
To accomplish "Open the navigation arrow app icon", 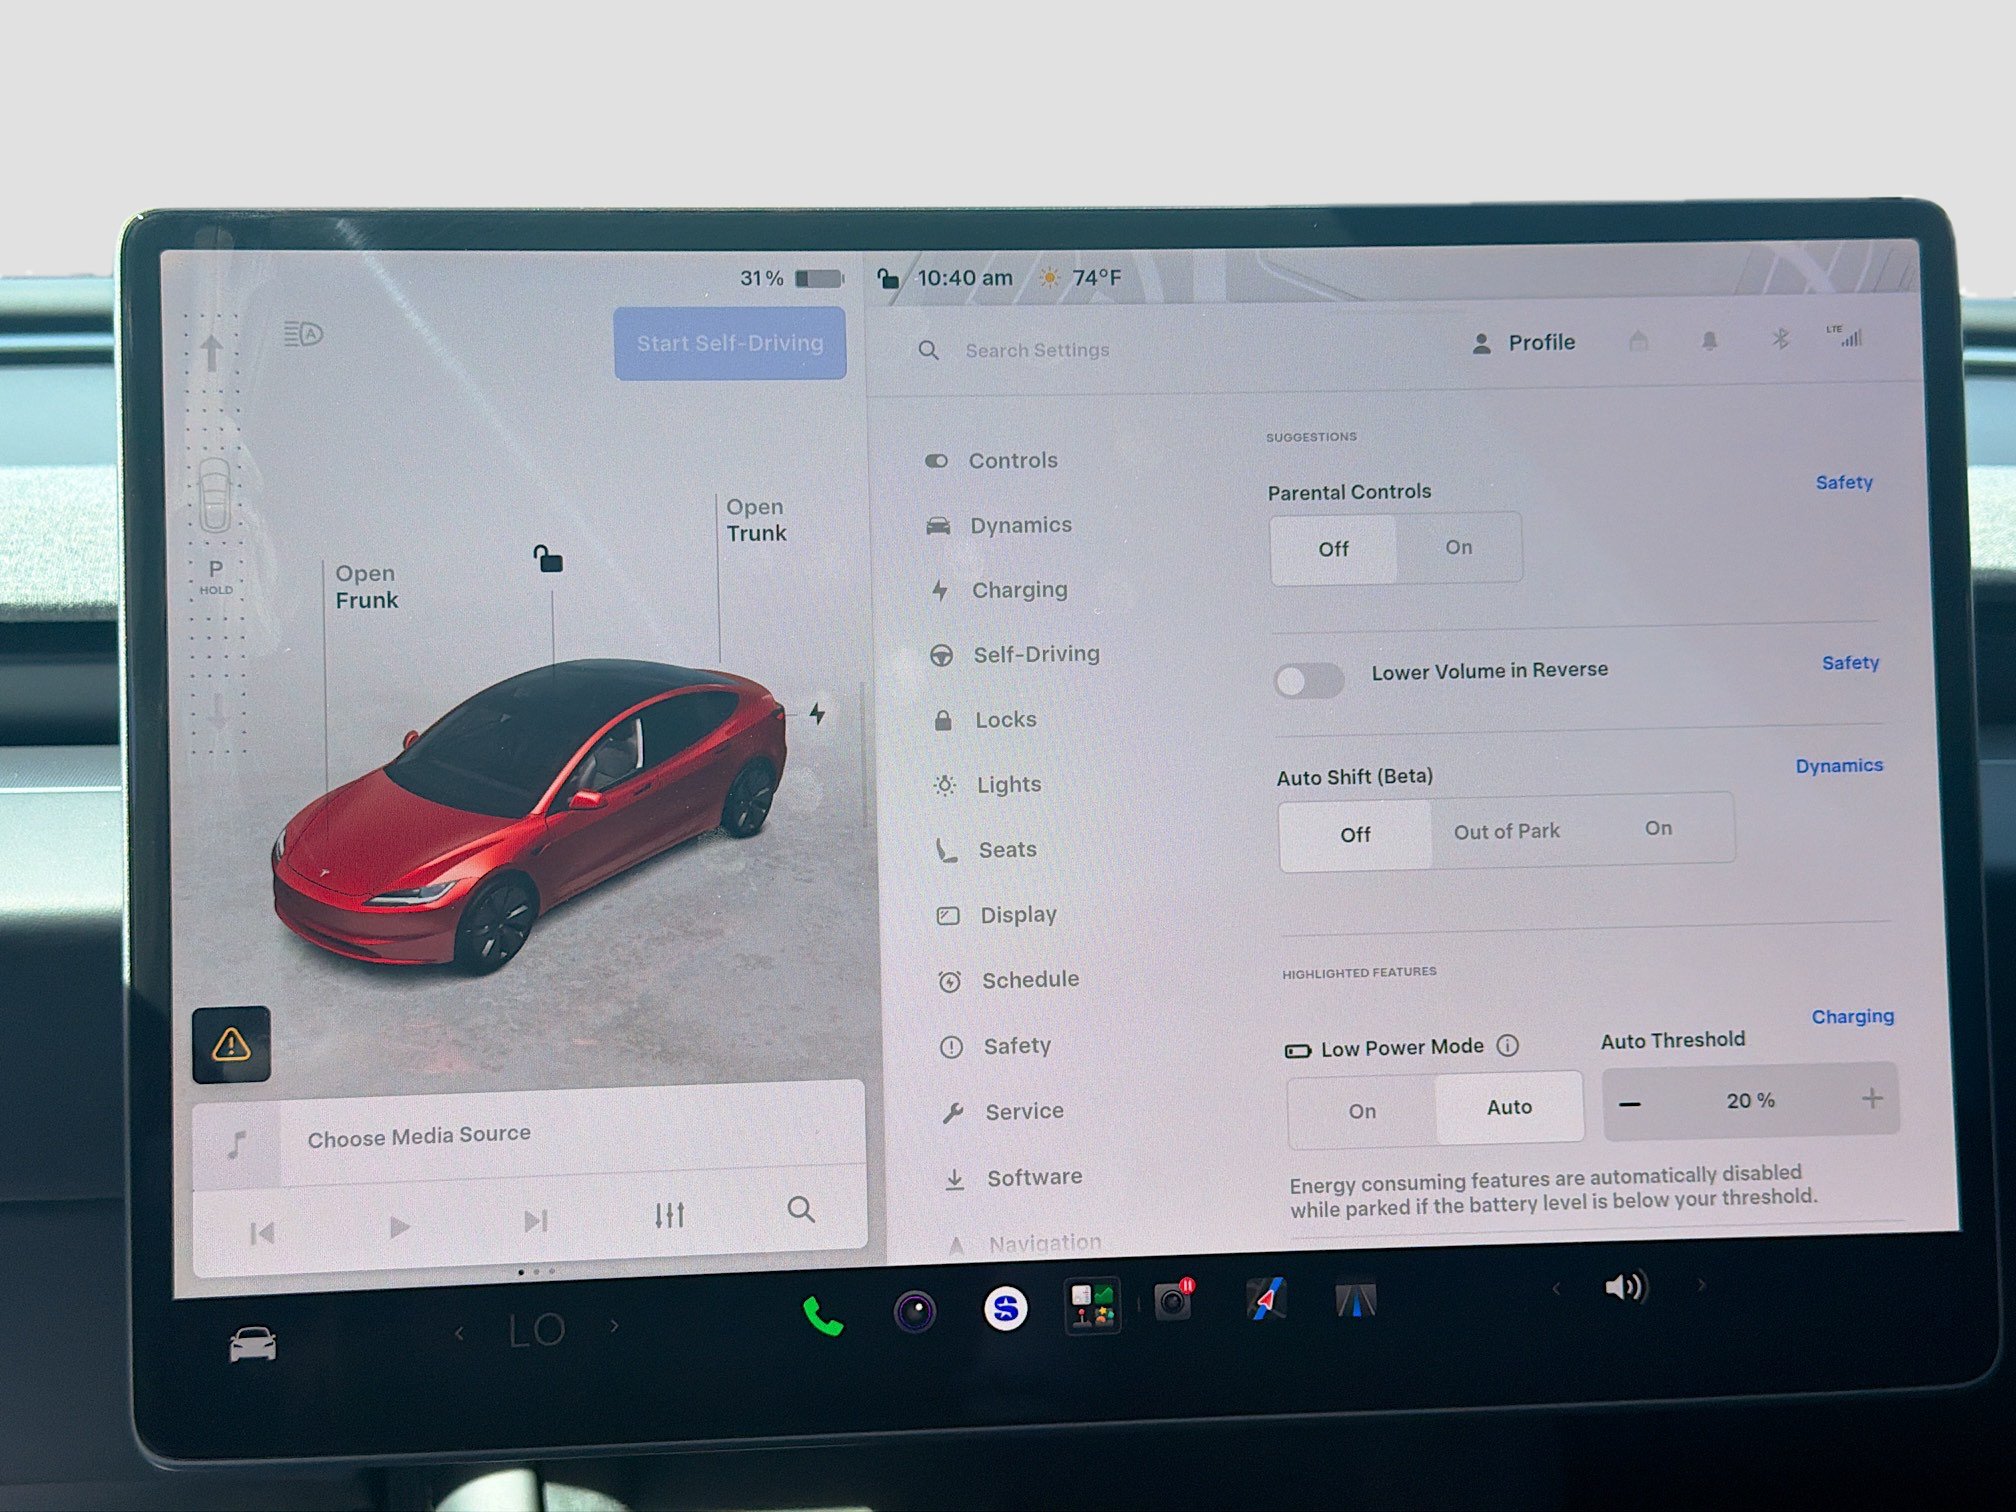I will pyautogui.click(x=1266, y=1300).
